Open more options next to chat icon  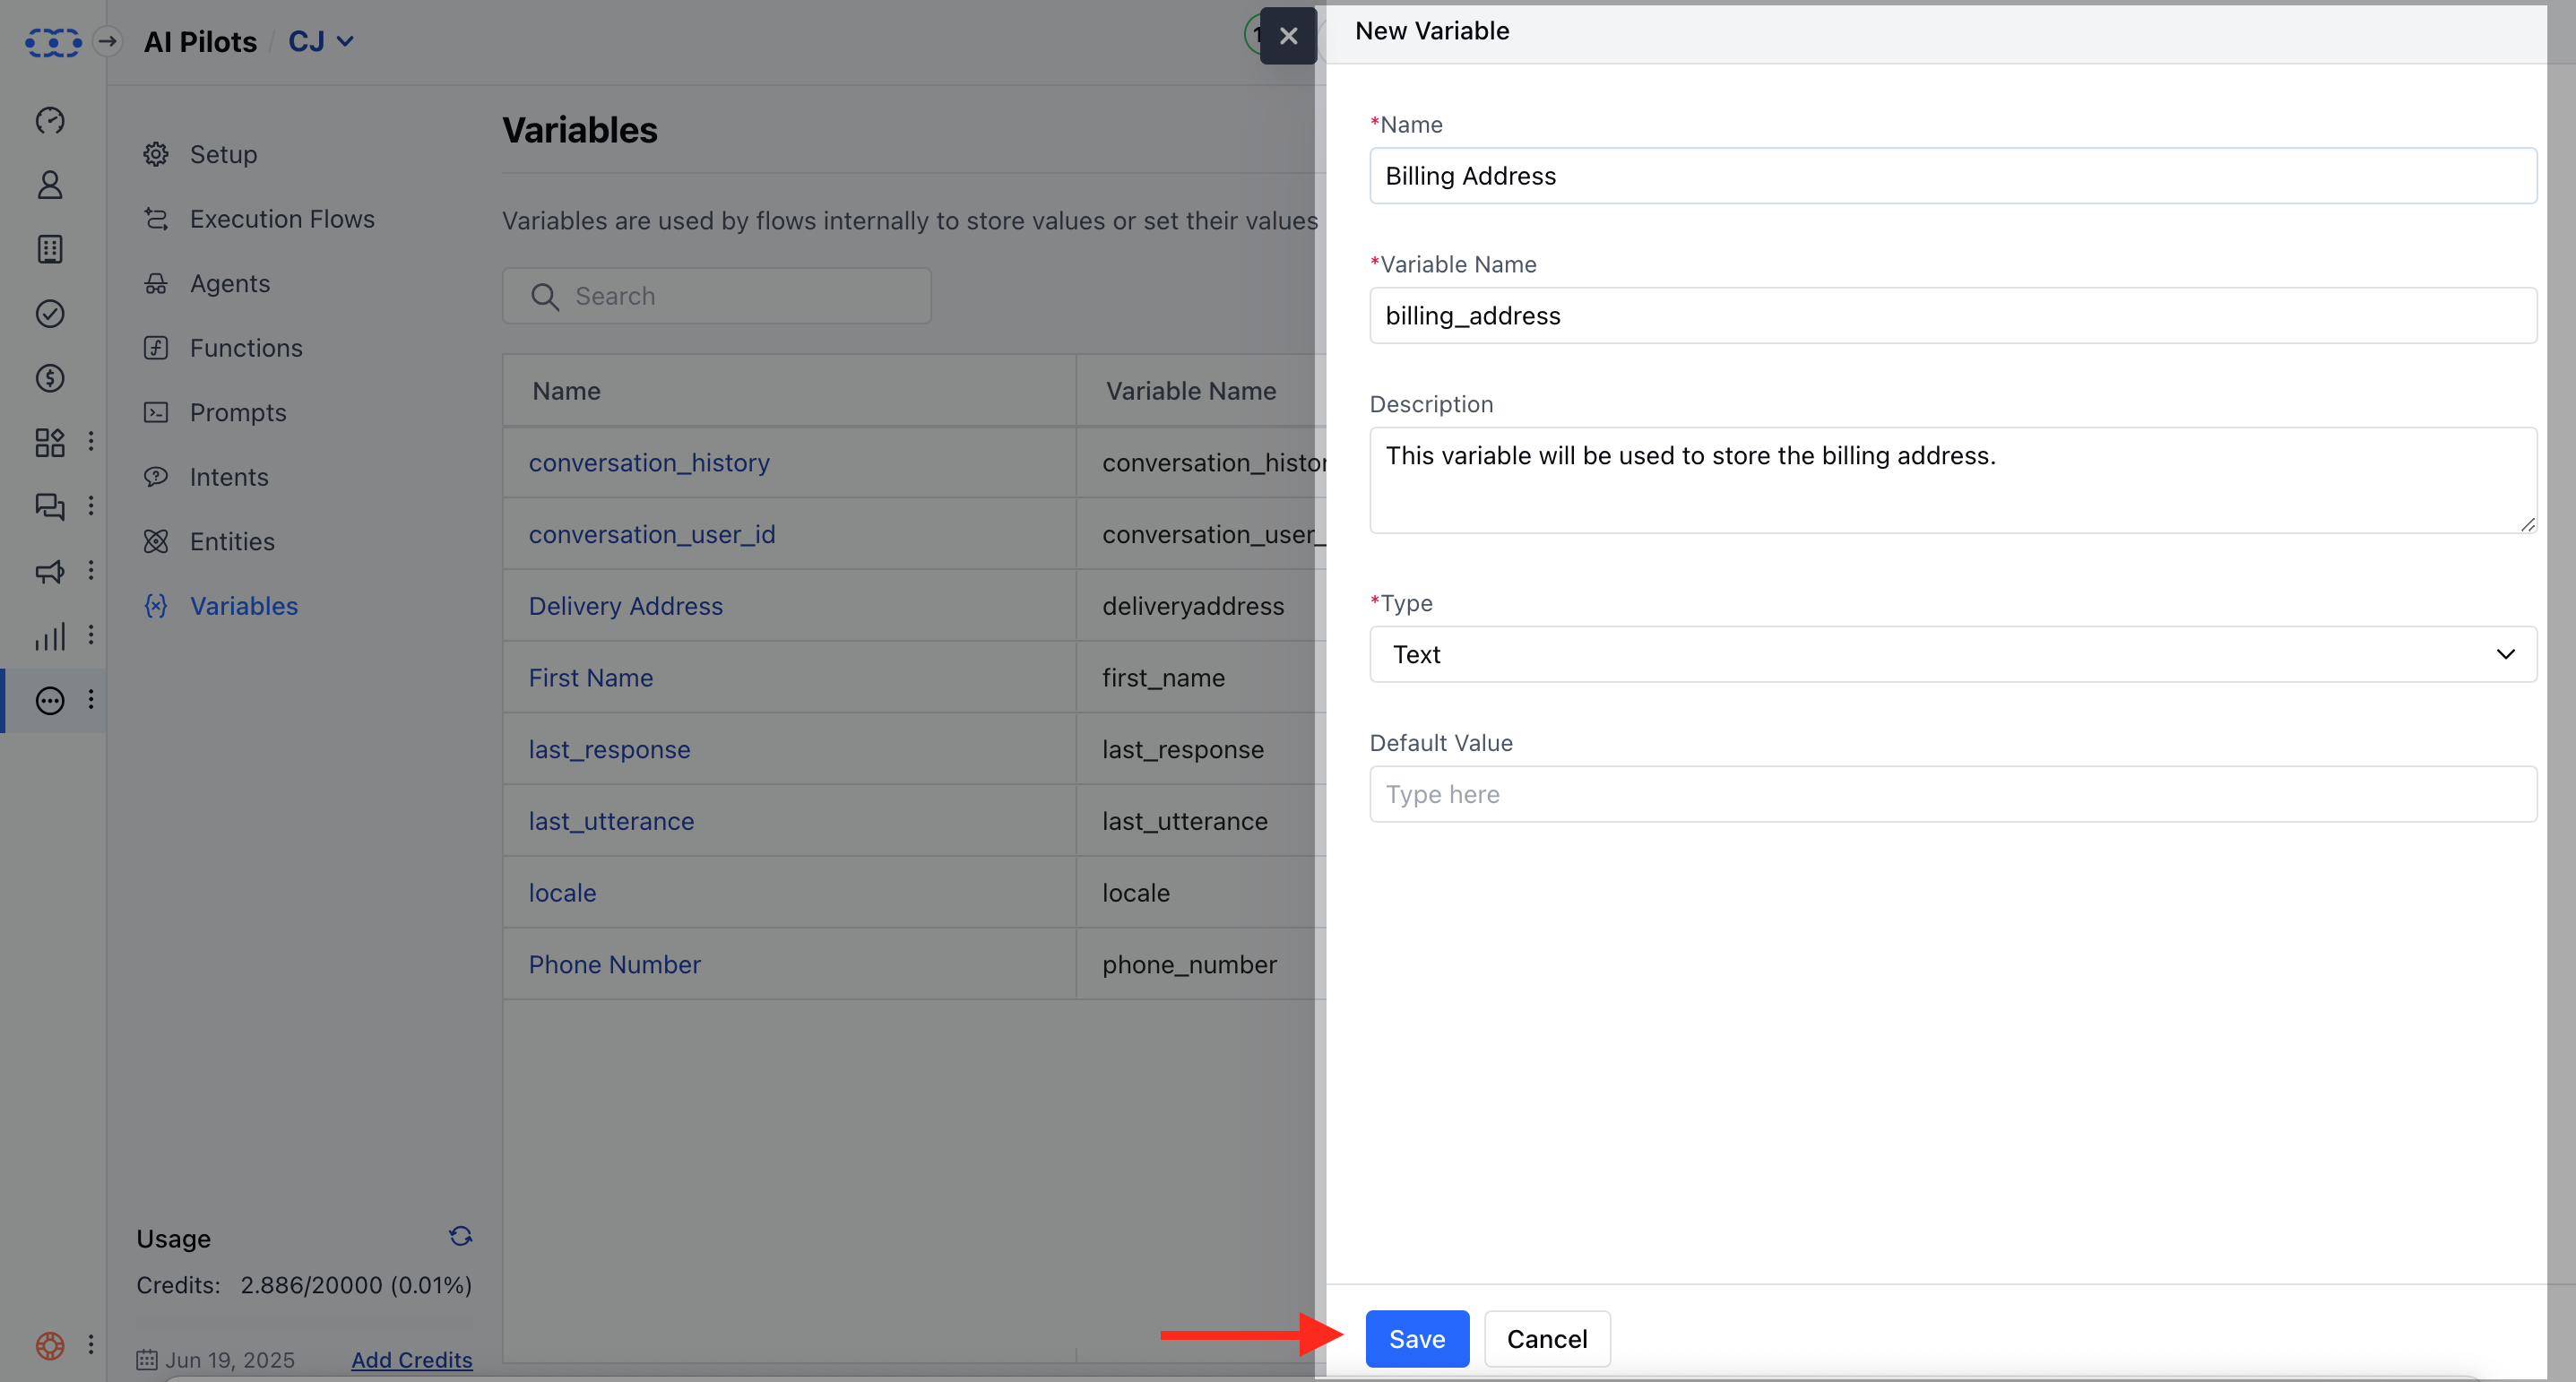click(91, 506)
